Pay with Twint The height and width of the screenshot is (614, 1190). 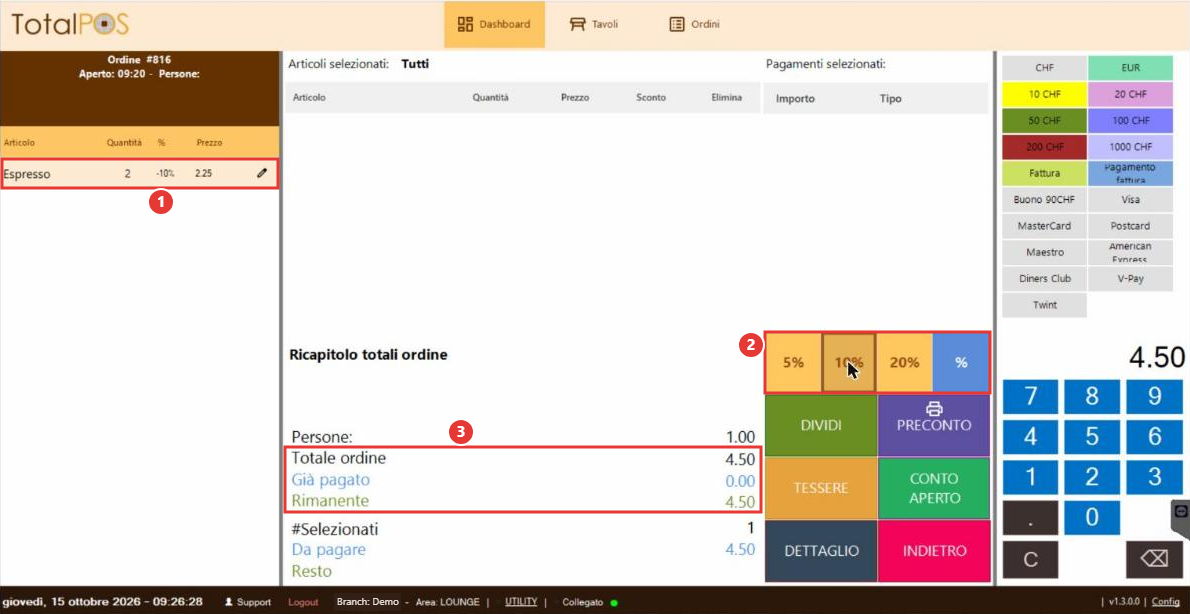click(x=1044, y=305)
